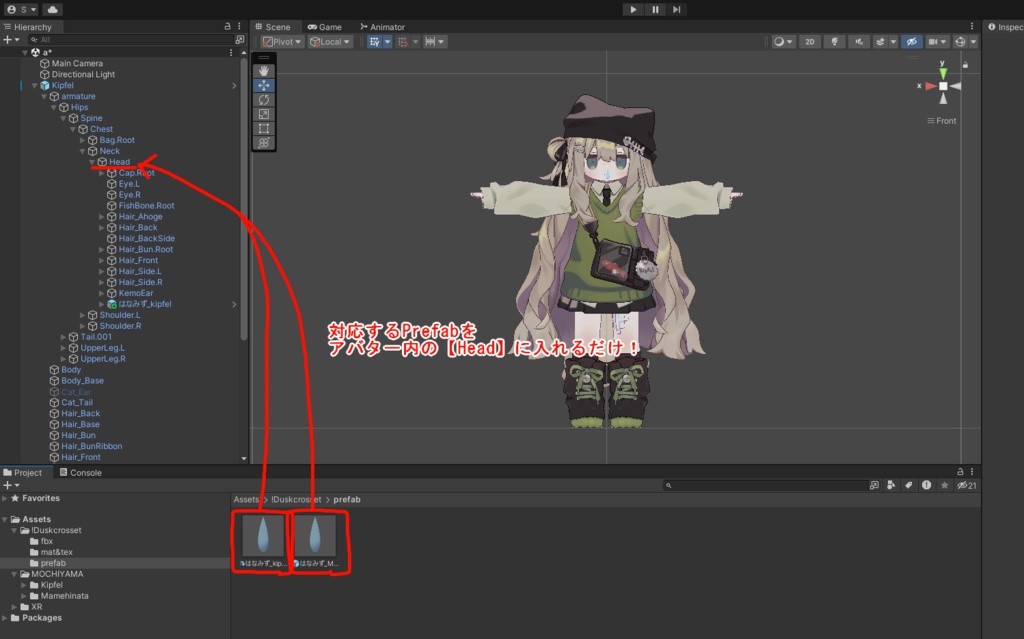Toggle Hierarchy panel lock icon
1024x639 pixels.
coord(227,26)
